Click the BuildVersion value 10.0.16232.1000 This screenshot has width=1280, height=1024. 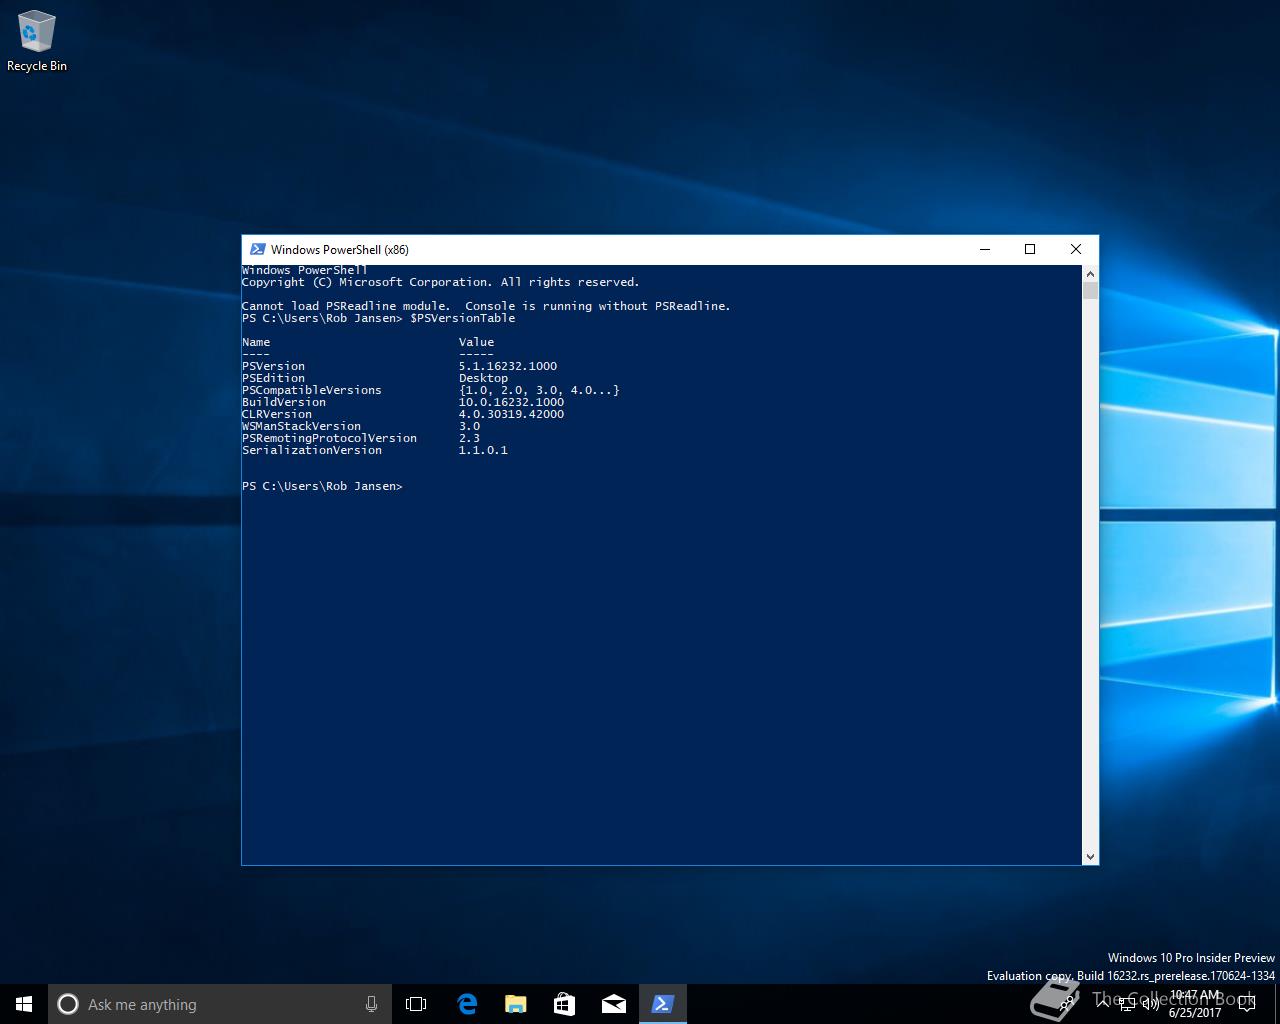coord(511,402)
